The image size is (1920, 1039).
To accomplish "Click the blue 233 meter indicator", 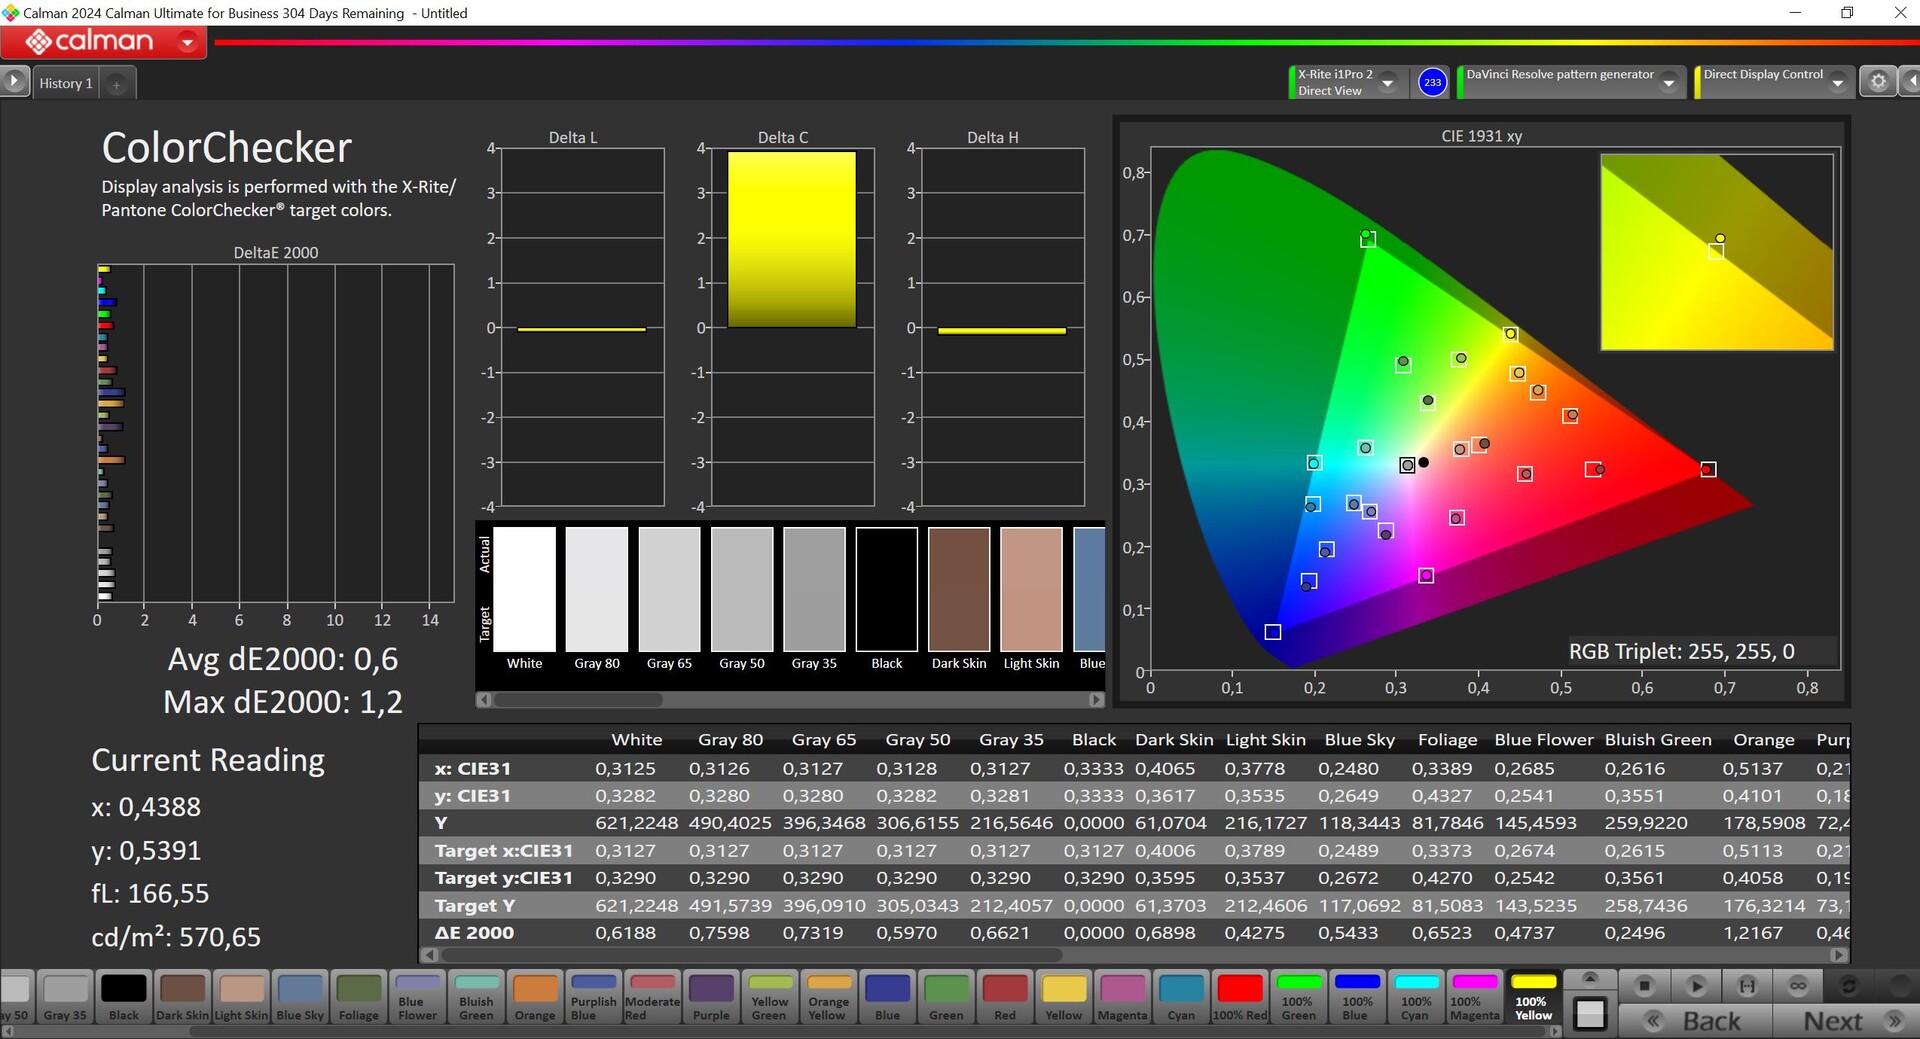I will tap(1432, 82).
